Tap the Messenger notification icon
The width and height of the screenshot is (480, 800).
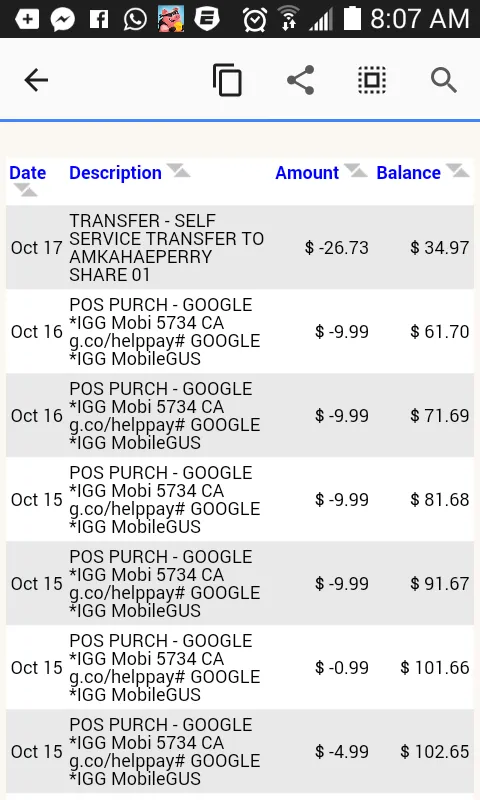point(63,19)
